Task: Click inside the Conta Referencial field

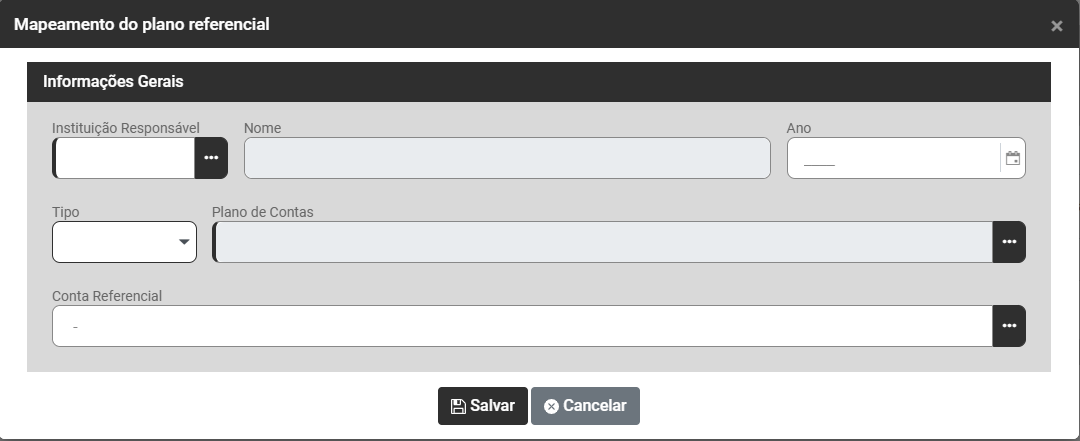Action: [x=520, y=326]
